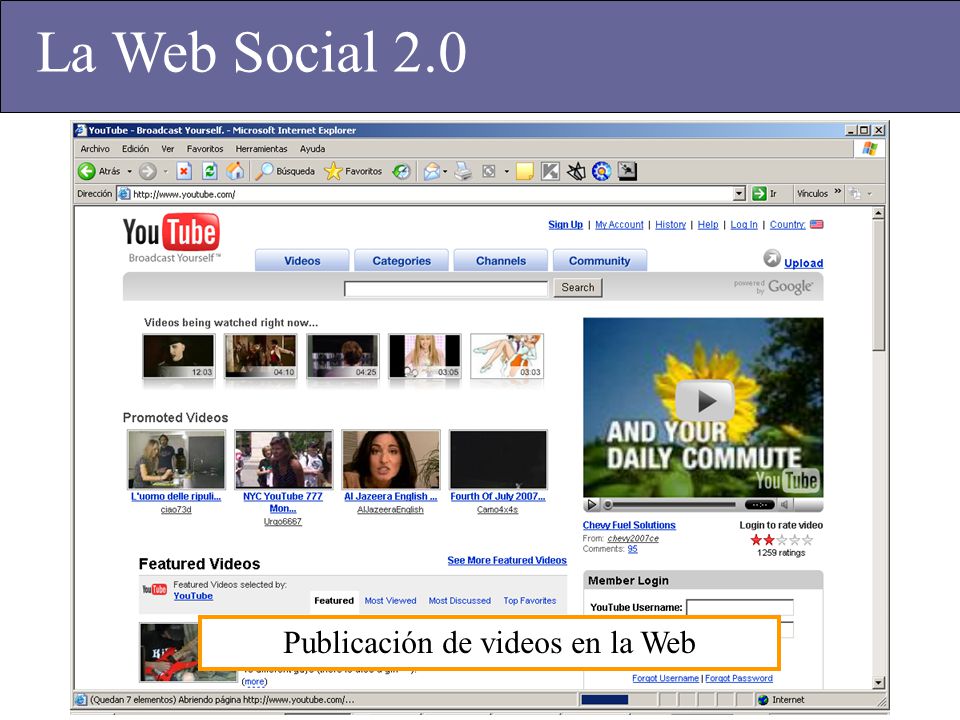
Task: Click the YouTube Broadcast Yourself logo
Action: pos(171,238)
